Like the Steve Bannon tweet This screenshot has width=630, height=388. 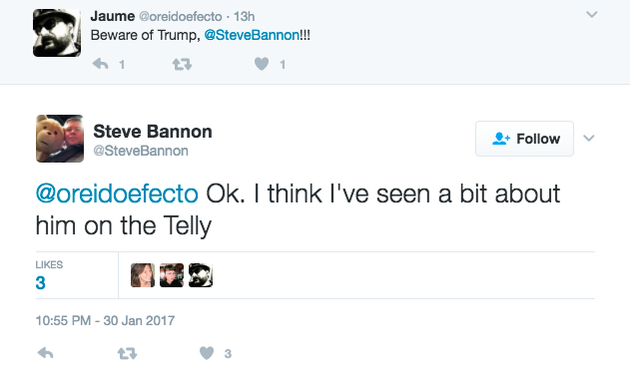[x=207, y=353]
